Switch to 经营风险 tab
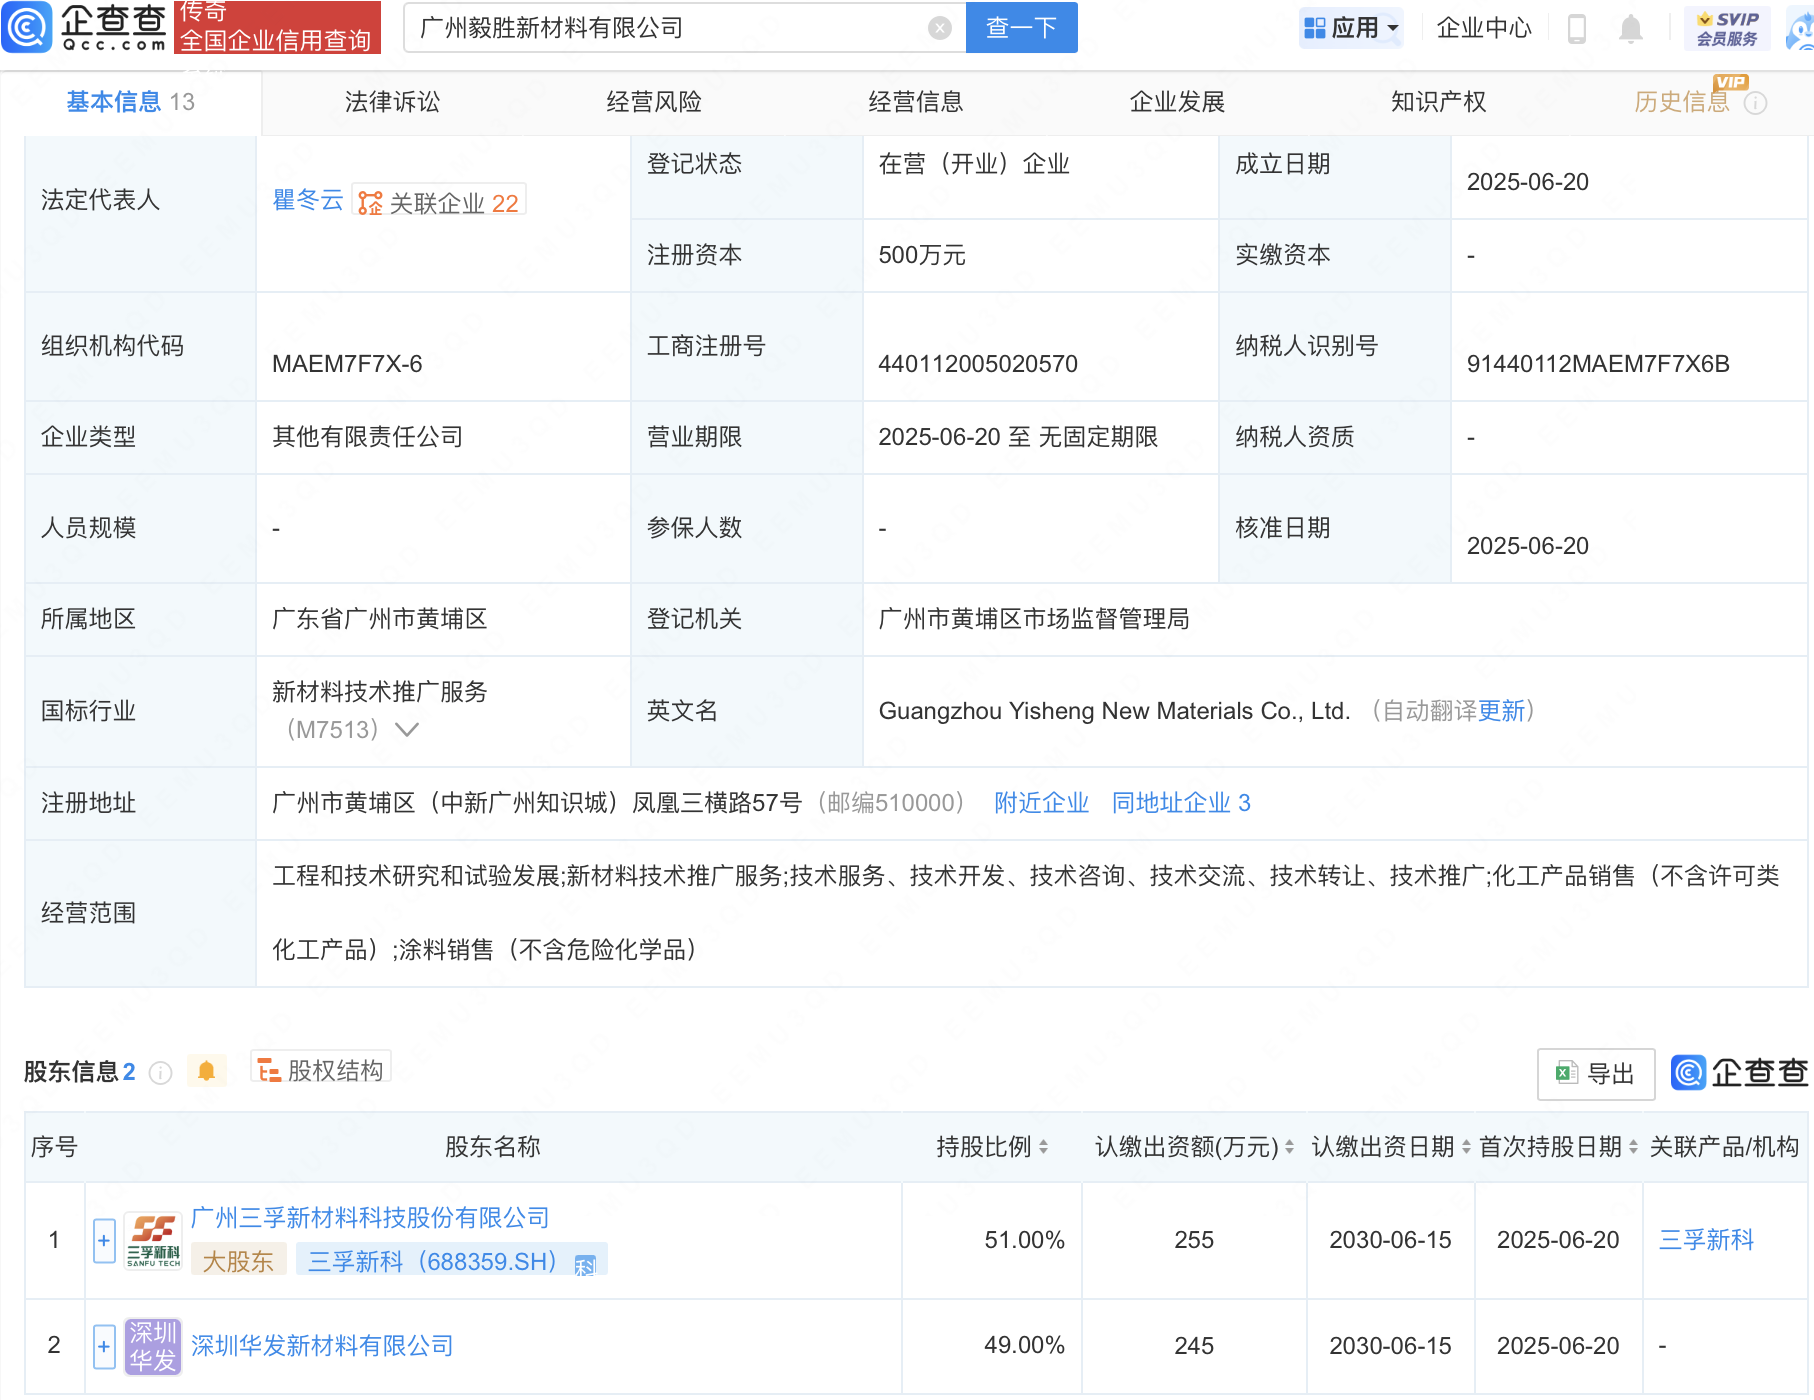Viewport: 1814px width, 1400px height. [654, 101]
